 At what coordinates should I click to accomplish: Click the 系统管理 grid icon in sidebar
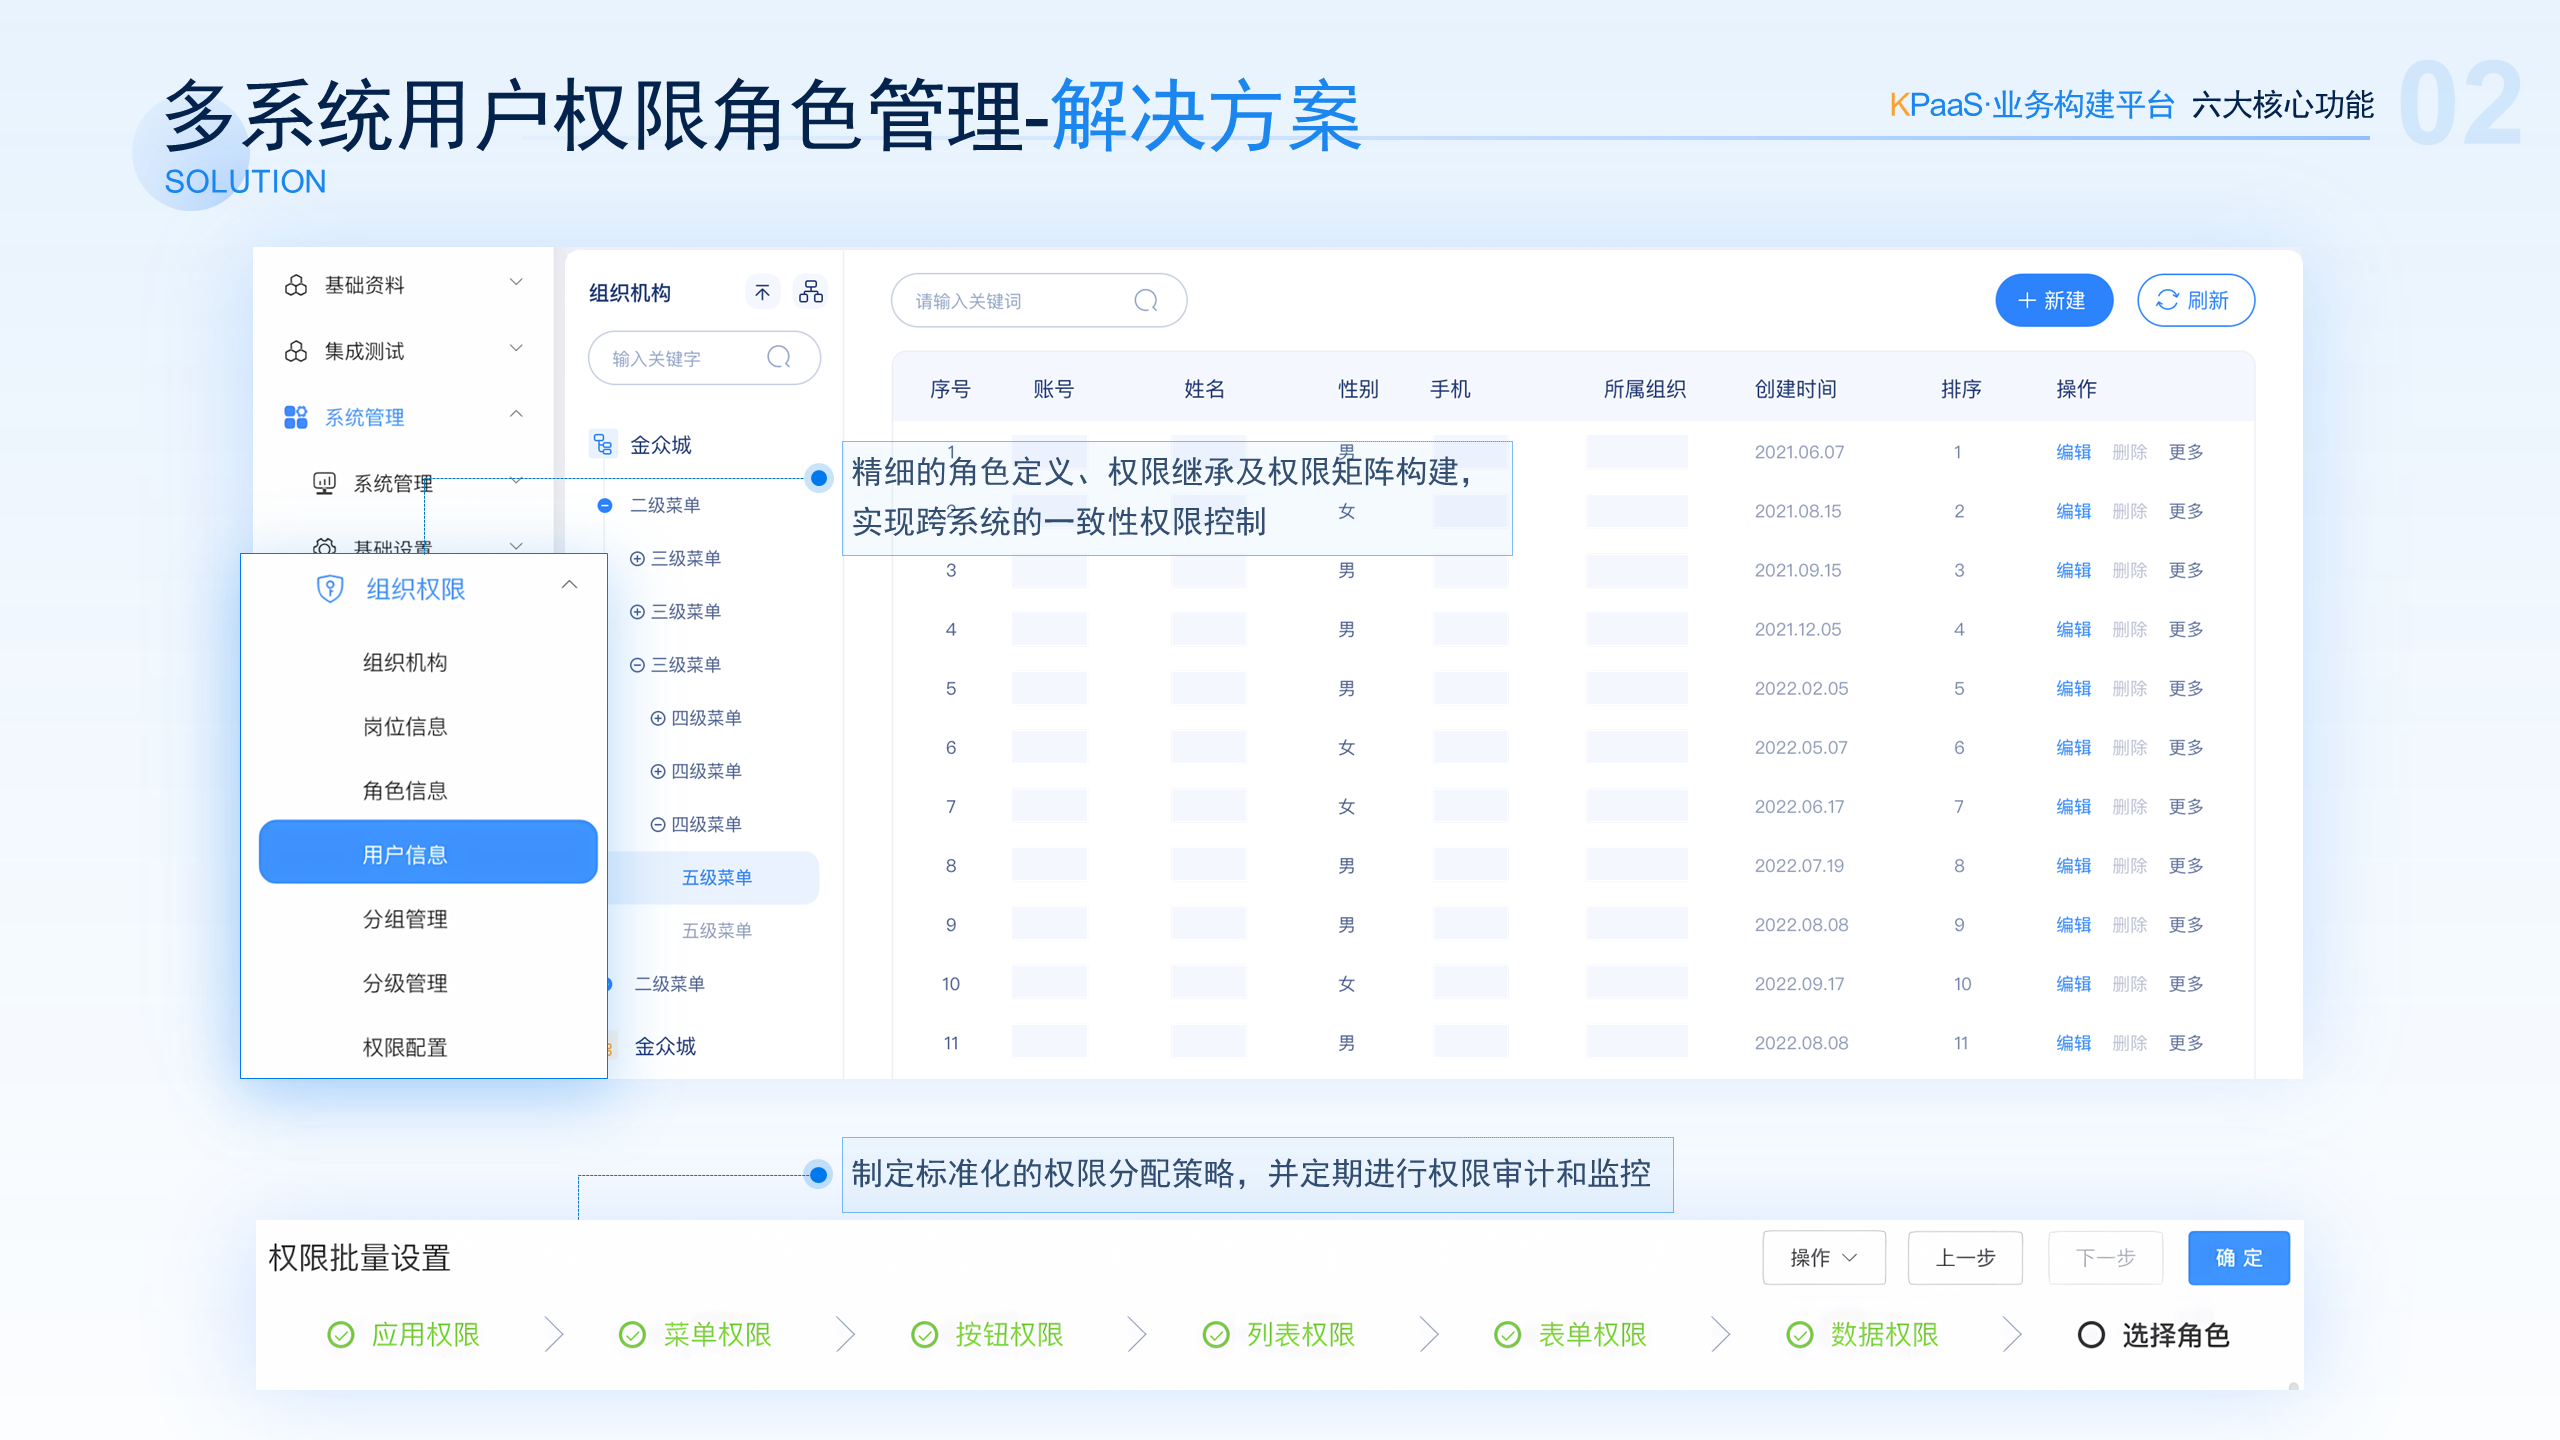point(295,417)
